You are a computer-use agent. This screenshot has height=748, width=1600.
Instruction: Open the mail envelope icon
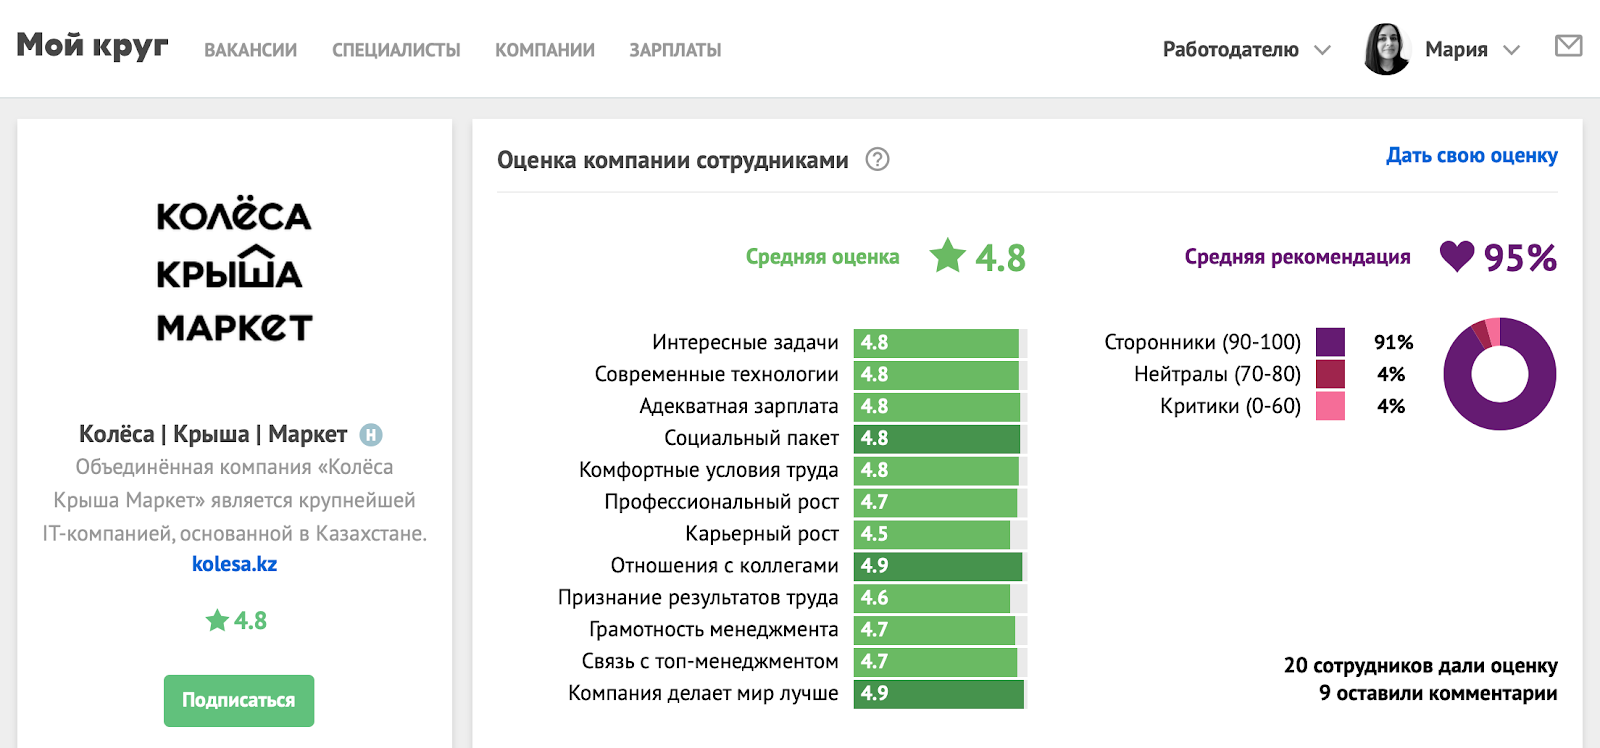point(1568,46)
